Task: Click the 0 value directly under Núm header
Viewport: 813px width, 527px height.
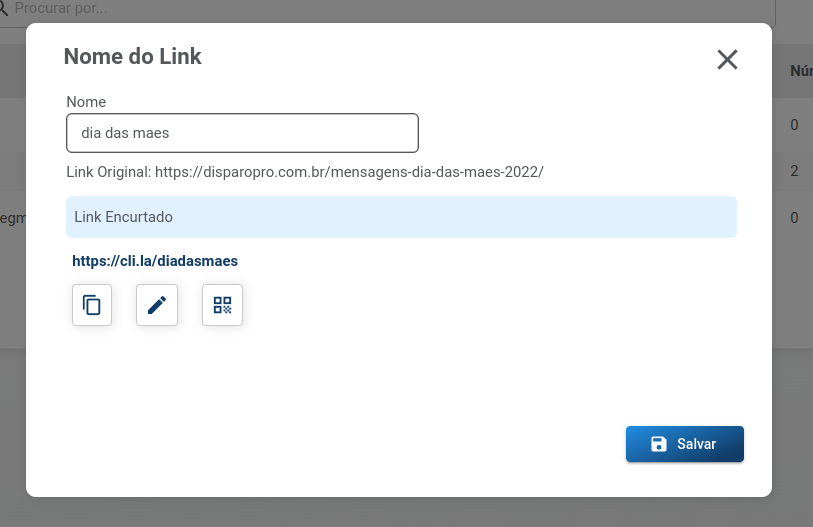Action: point(794,125)
